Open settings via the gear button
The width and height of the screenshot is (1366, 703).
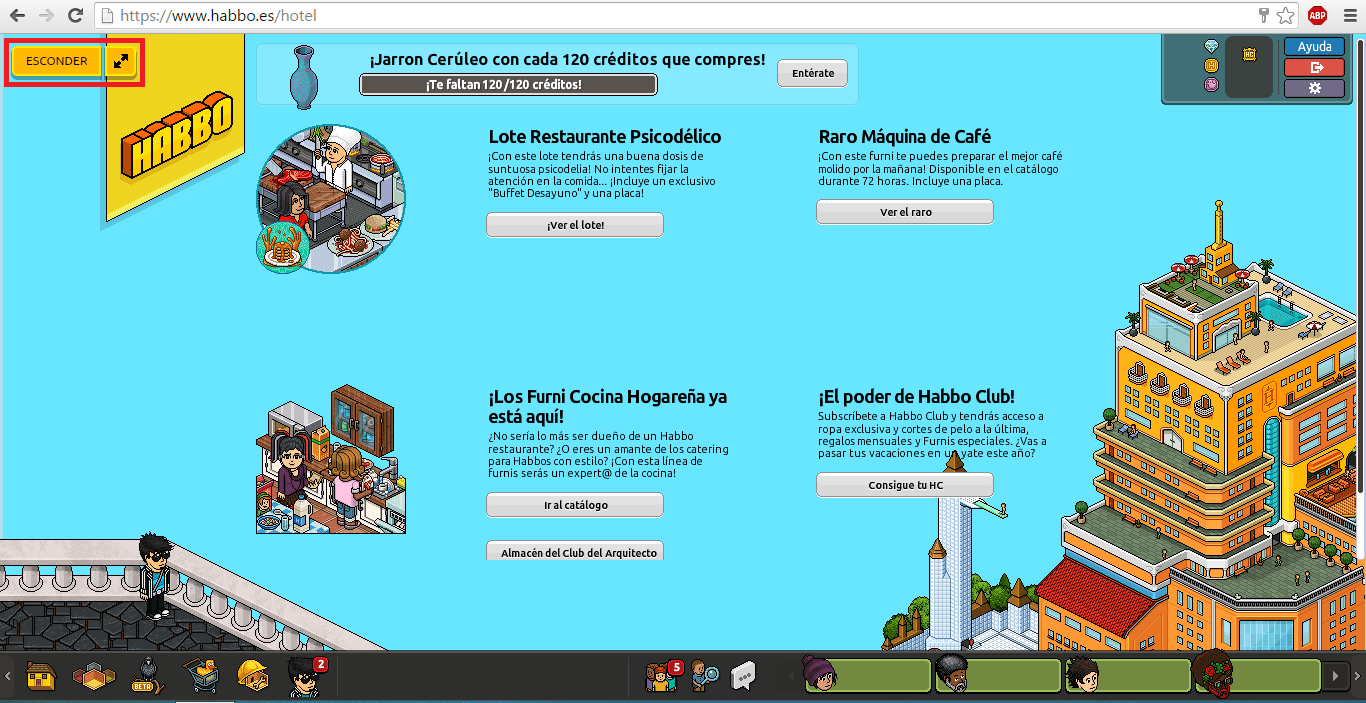[x=1314, y=88]
